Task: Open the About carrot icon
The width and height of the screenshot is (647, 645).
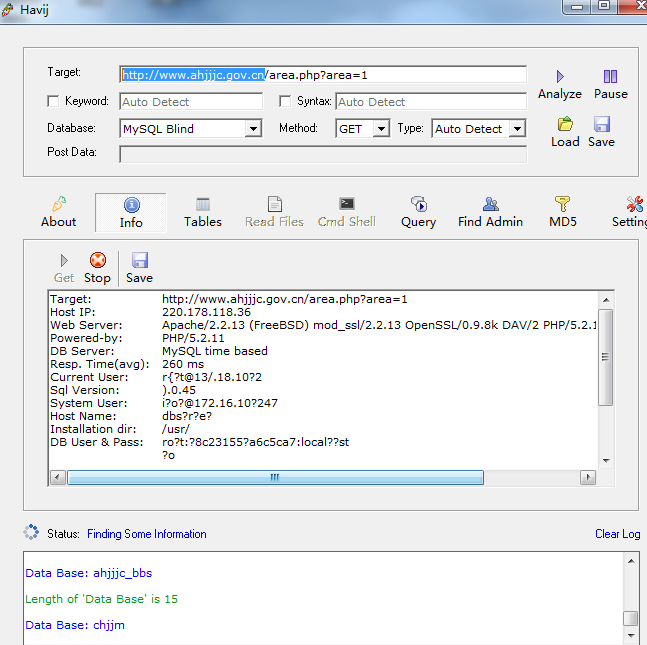Action: click(59, 204)
